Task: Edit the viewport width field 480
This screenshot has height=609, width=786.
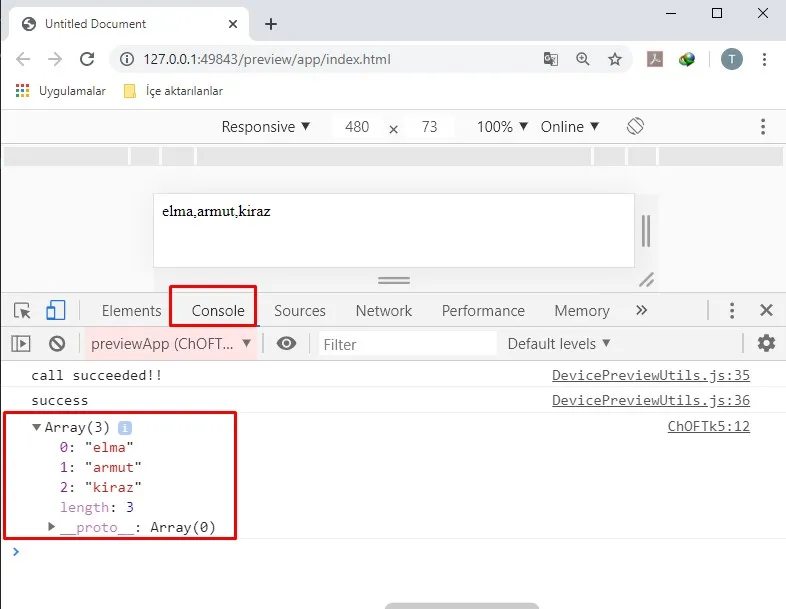Action: (x=357, y=127)
